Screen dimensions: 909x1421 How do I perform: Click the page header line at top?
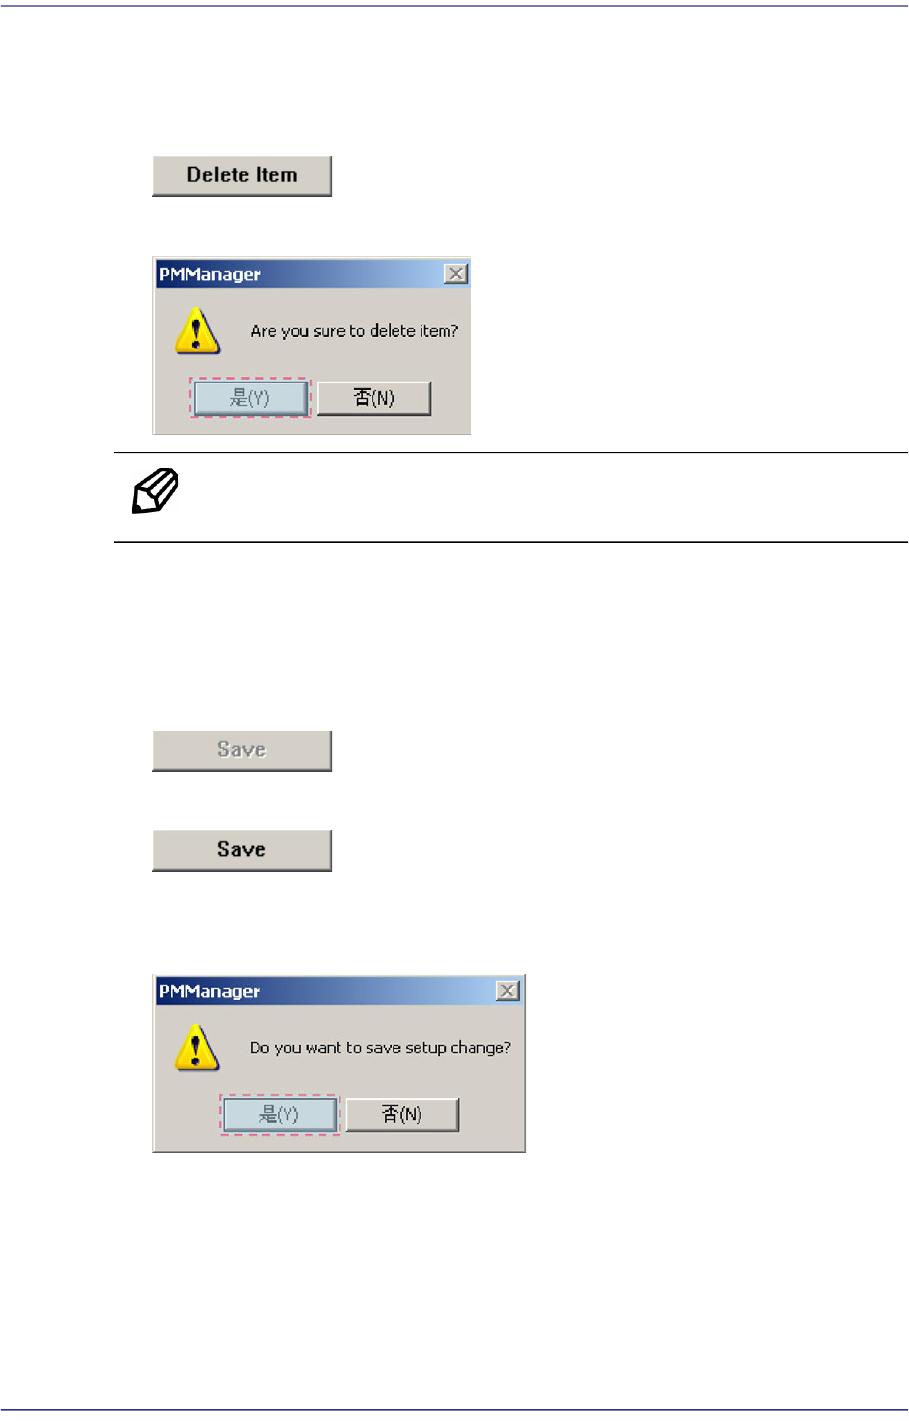click(x=454, y=7)
